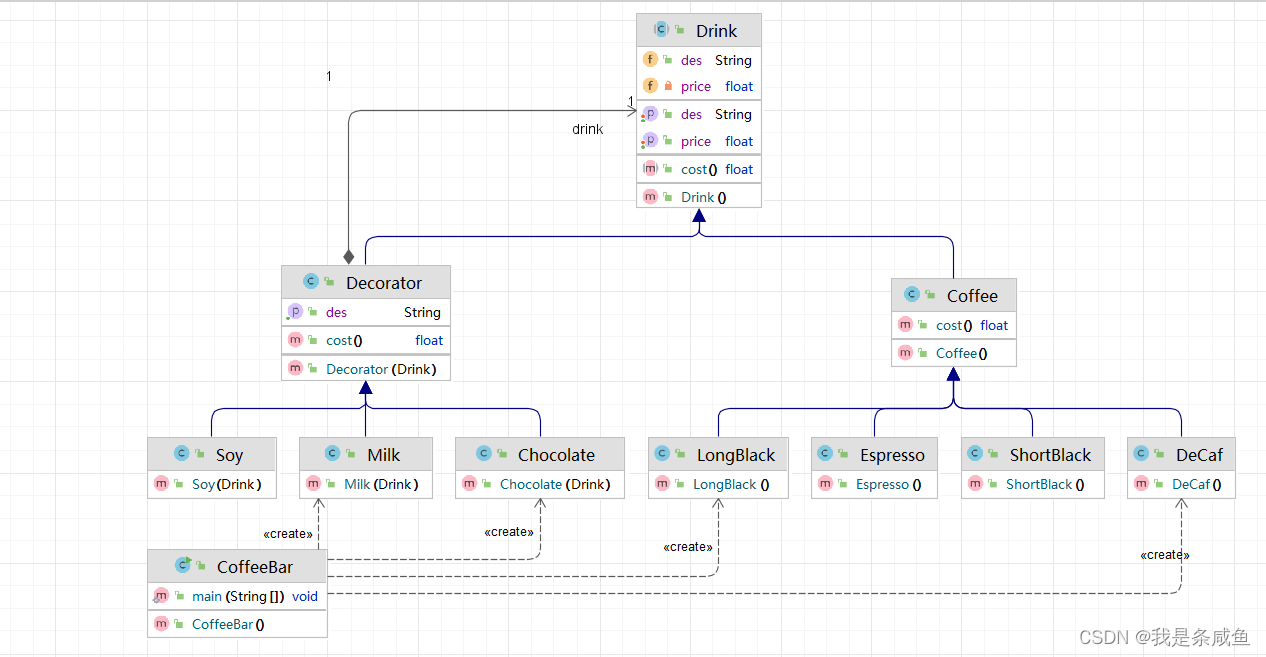Select the LongBlack class header
This screenshot has height=657, width=1266.
tap(718, 454)
